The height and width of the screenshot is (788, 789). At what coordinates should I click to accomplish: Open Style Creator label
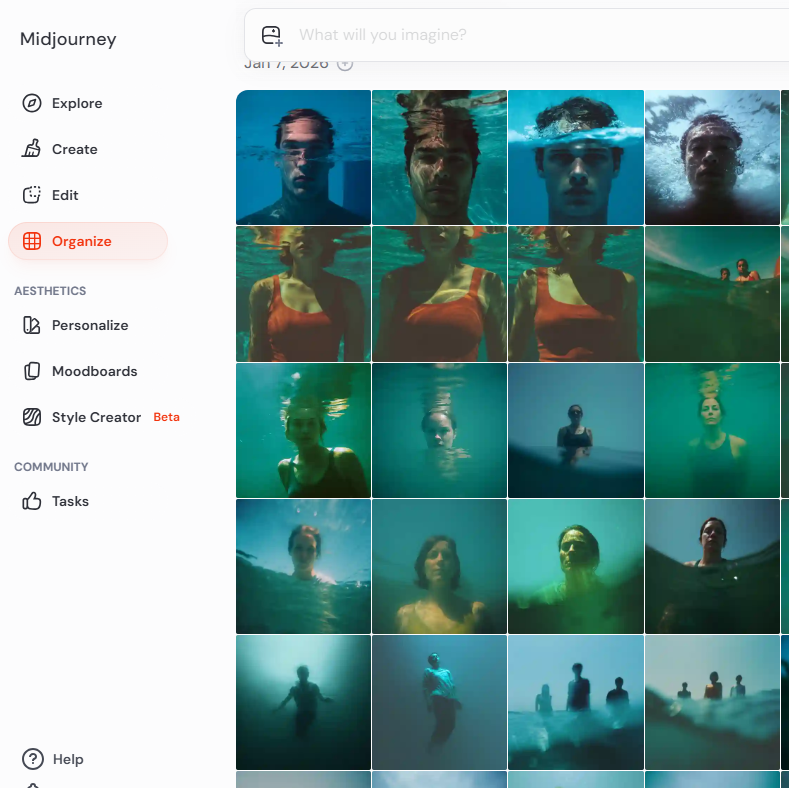pos(96,417)
